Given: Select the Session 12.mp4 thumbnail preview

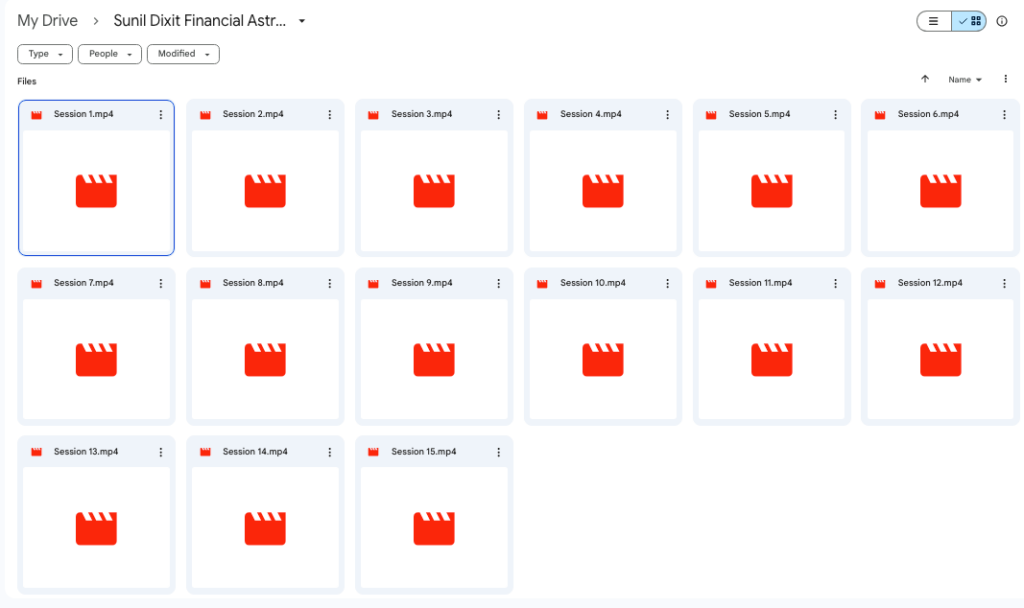Looking at the screenshot, I should tap(940, 359).
